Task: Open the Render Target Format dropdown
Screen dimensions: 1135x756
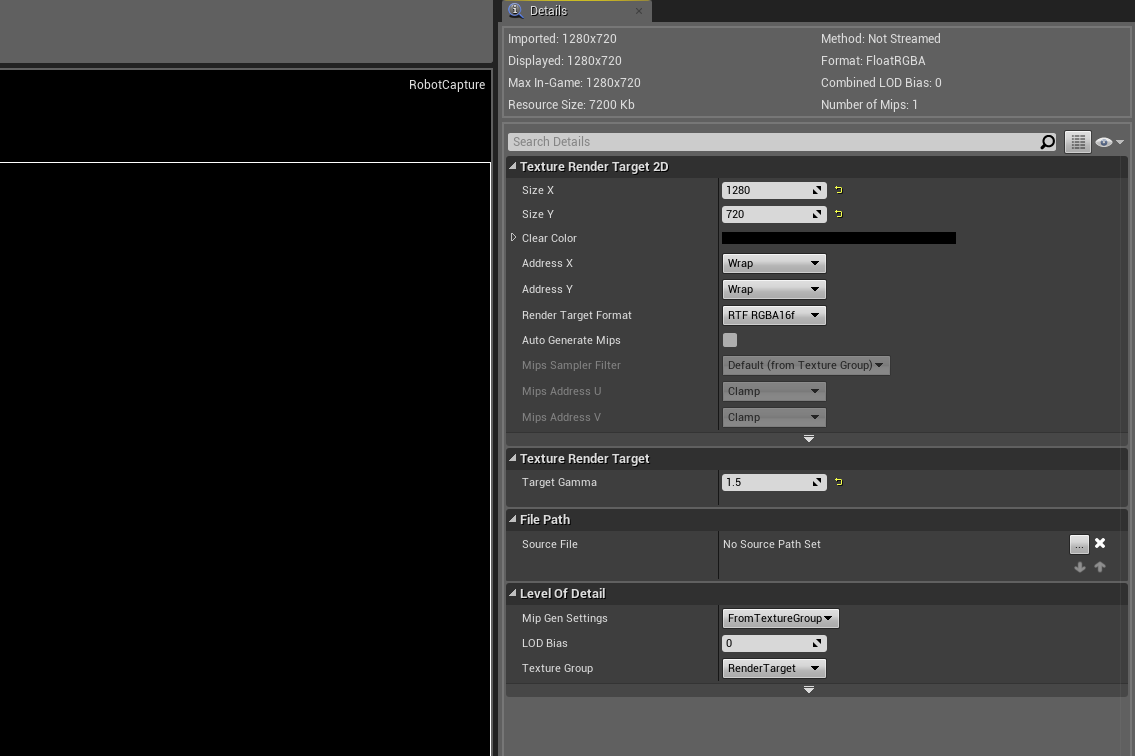Action: point(774,315)
